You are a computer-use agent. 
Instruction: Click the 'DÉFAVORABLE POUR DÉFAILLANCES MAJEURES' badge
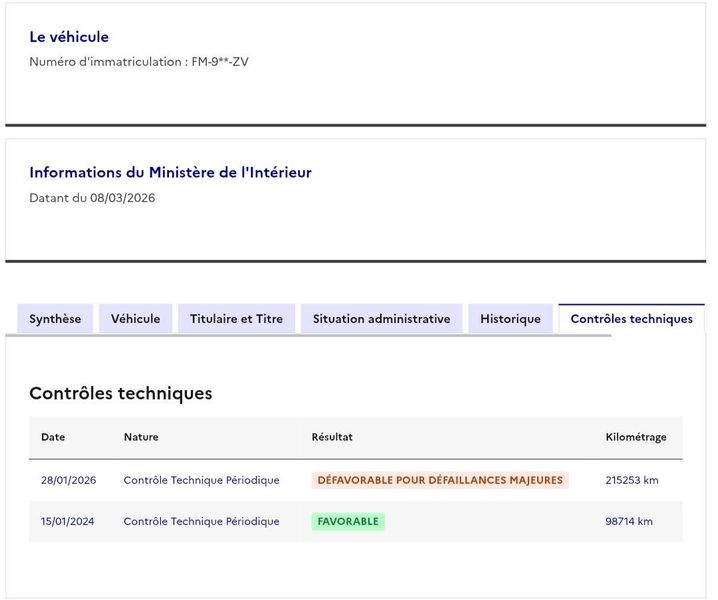440,480
